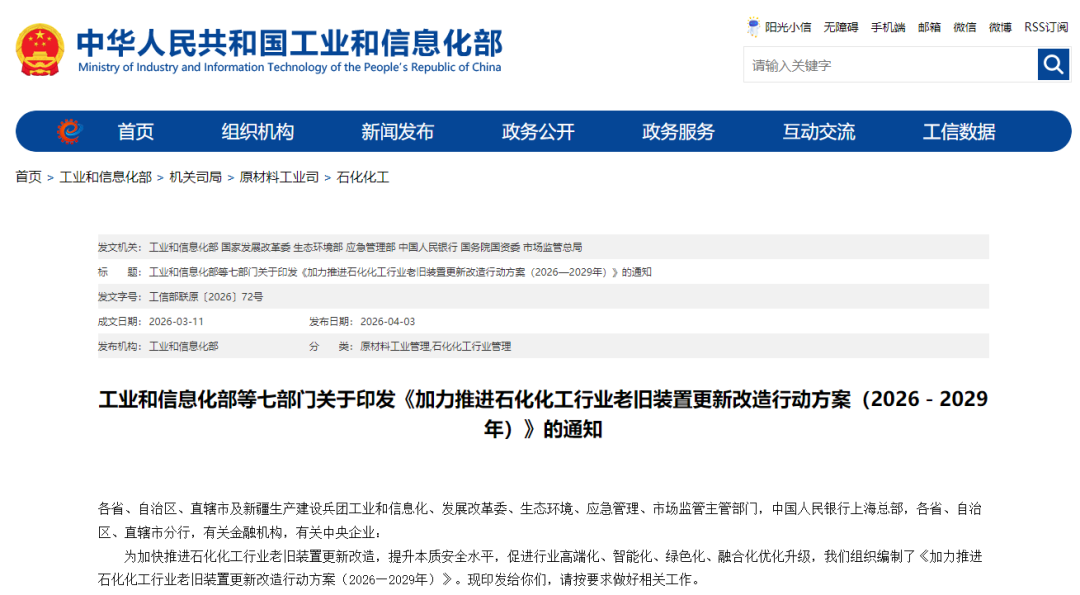Go to 新闻发布 section
Screen dimensions: 1080x595
click(x=398, y=132)
